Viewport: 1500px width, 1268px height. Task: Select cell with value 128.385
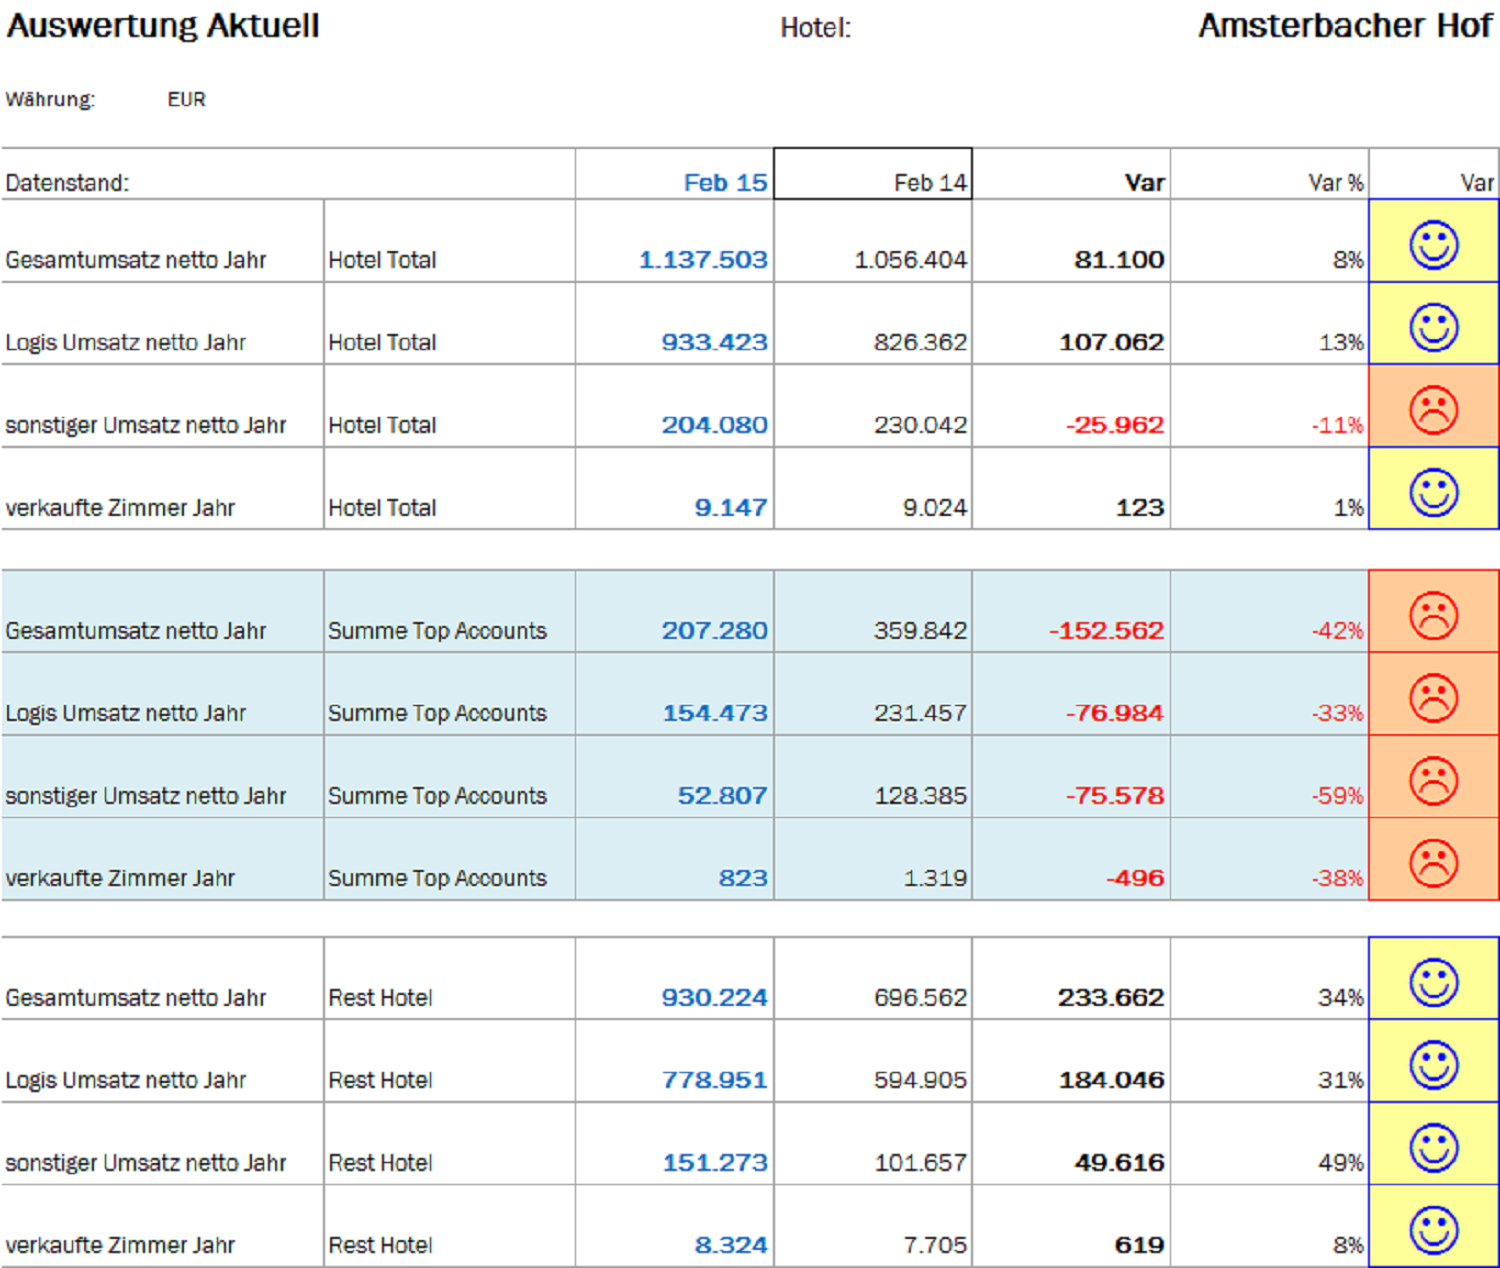[873, 777]
